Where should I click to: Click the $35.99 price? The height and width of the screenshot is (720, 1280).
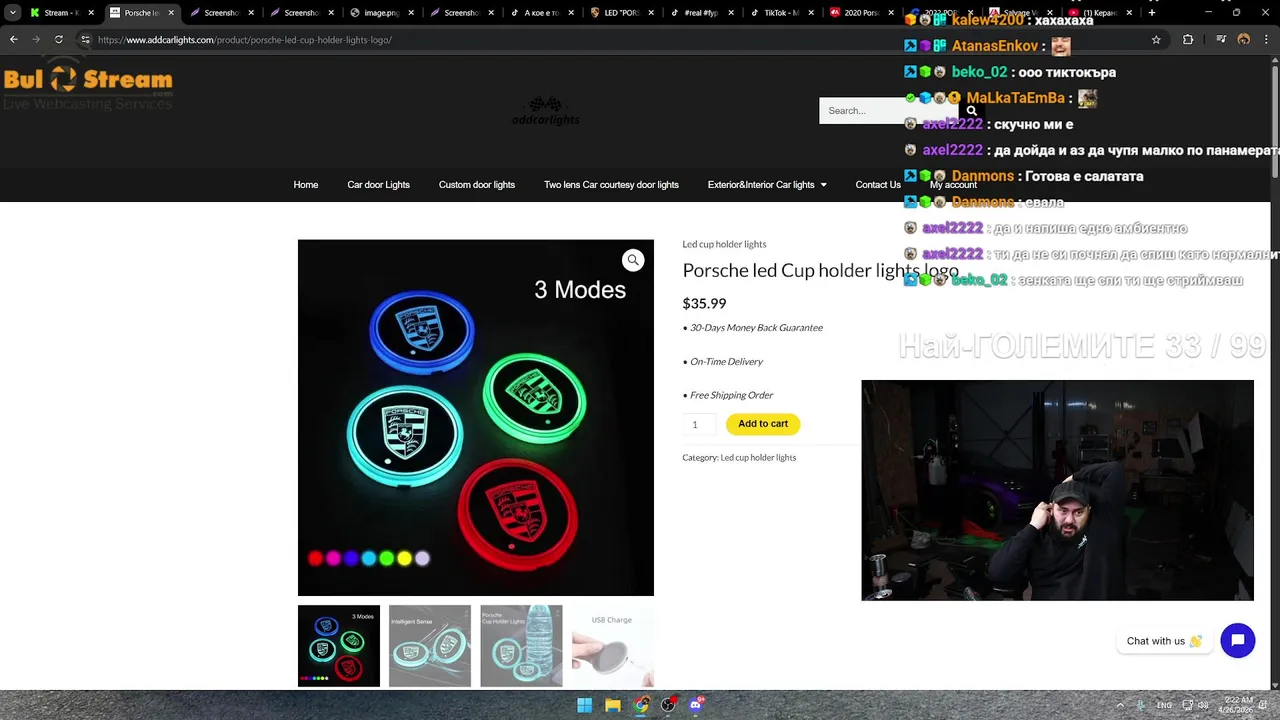[704, 304]
